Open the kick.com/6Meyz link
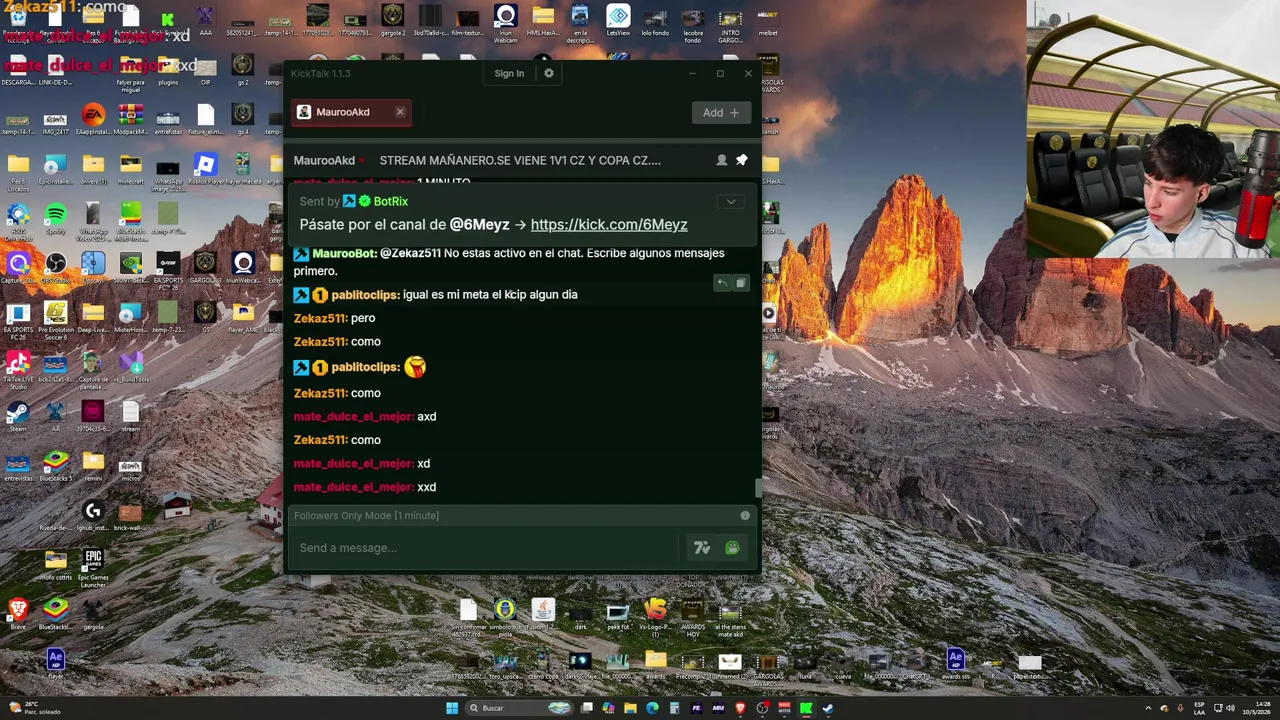1280x720 pixels. tap(609, 225)
